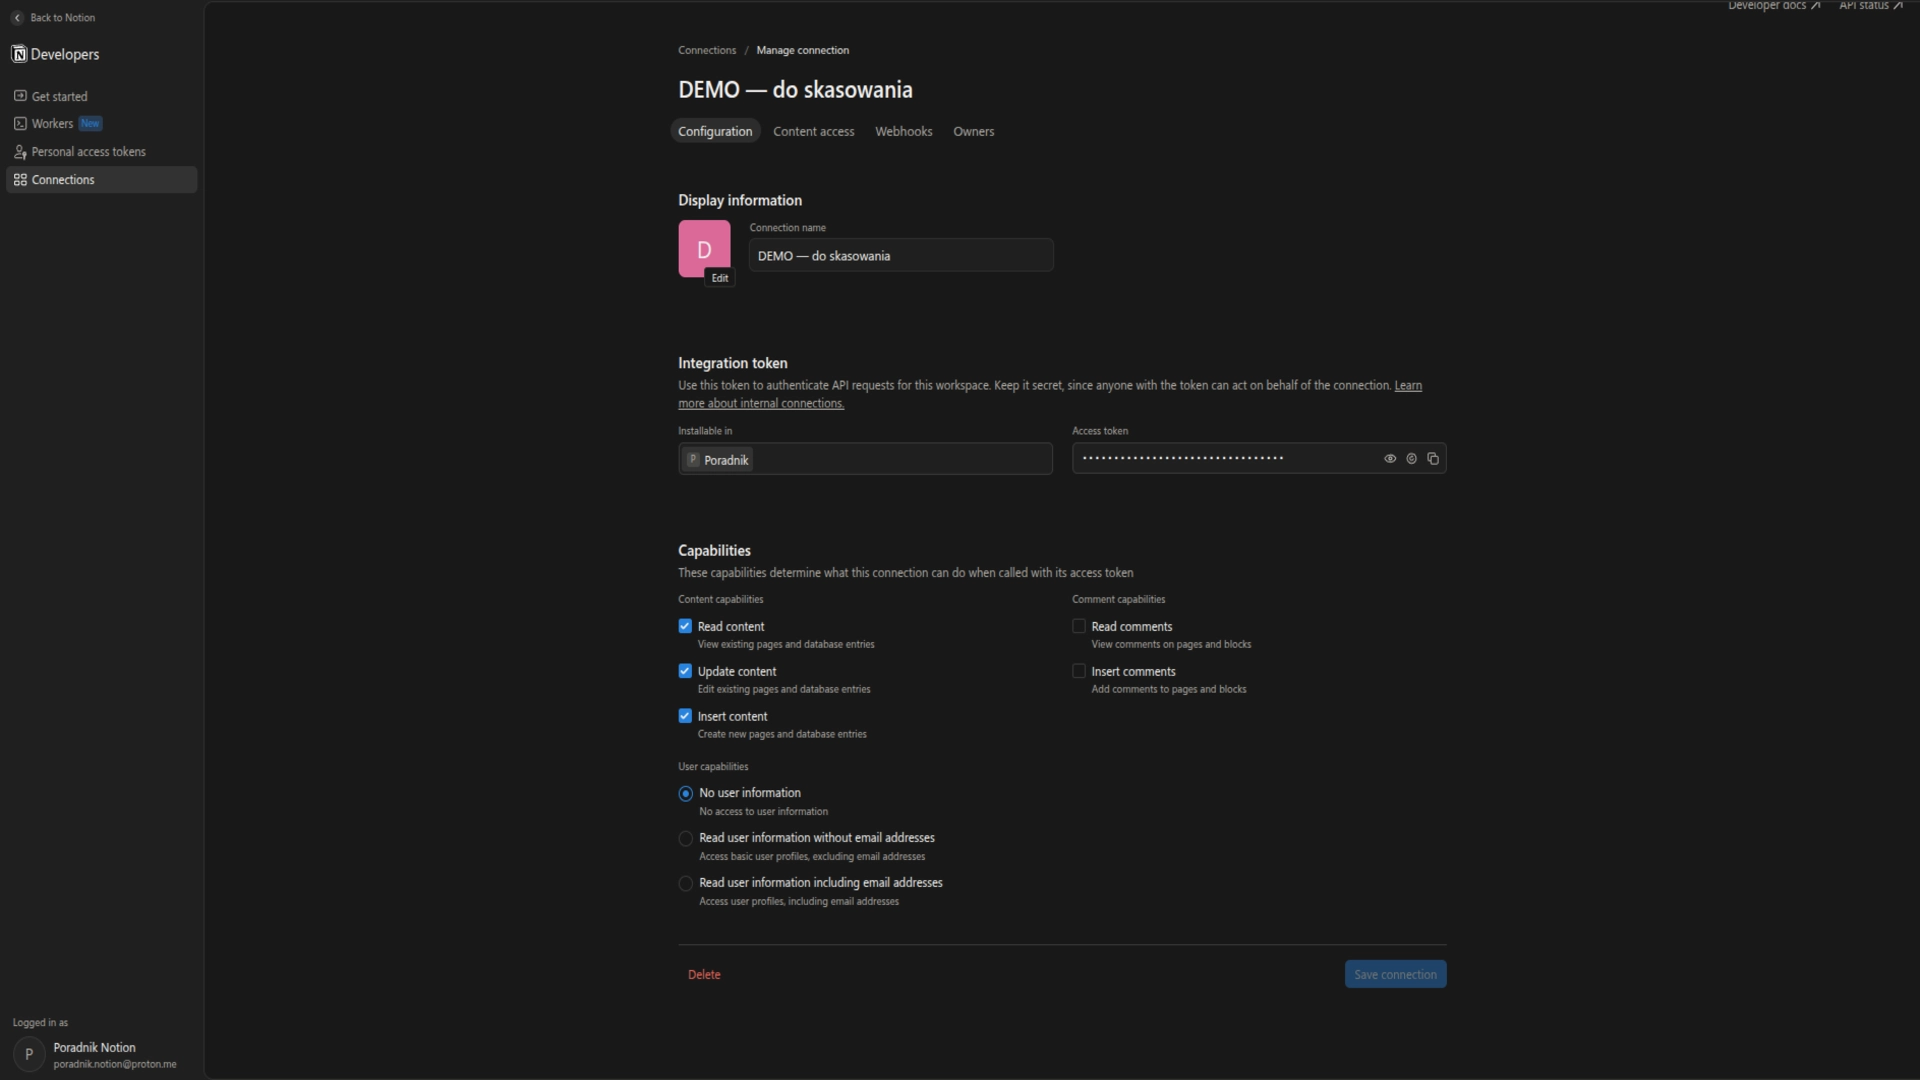Image resolution: width=1920 pixels, height=1080 pixels.
Task: Open Workers via its terminal icon
Action: 20,123
